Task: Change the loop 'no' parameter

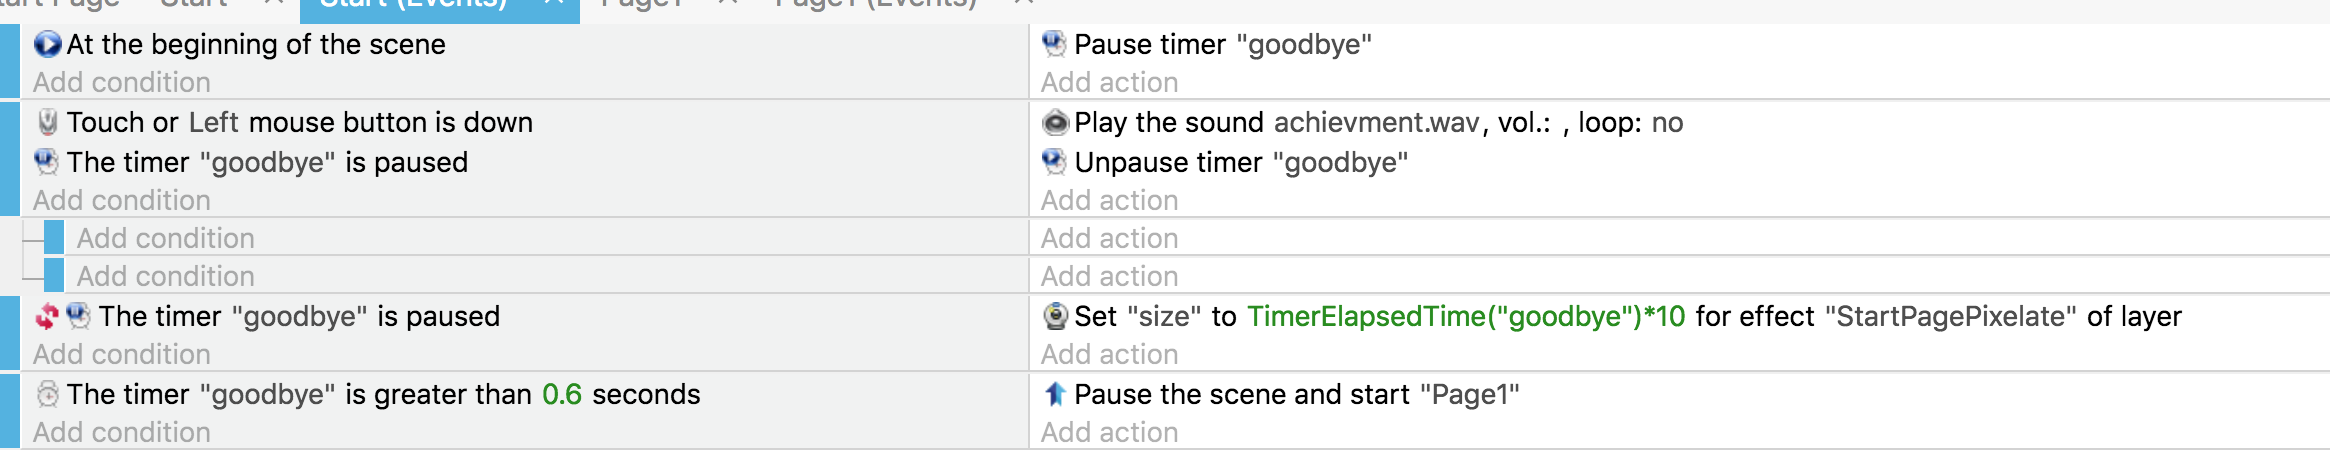Action: point(1667,122)
